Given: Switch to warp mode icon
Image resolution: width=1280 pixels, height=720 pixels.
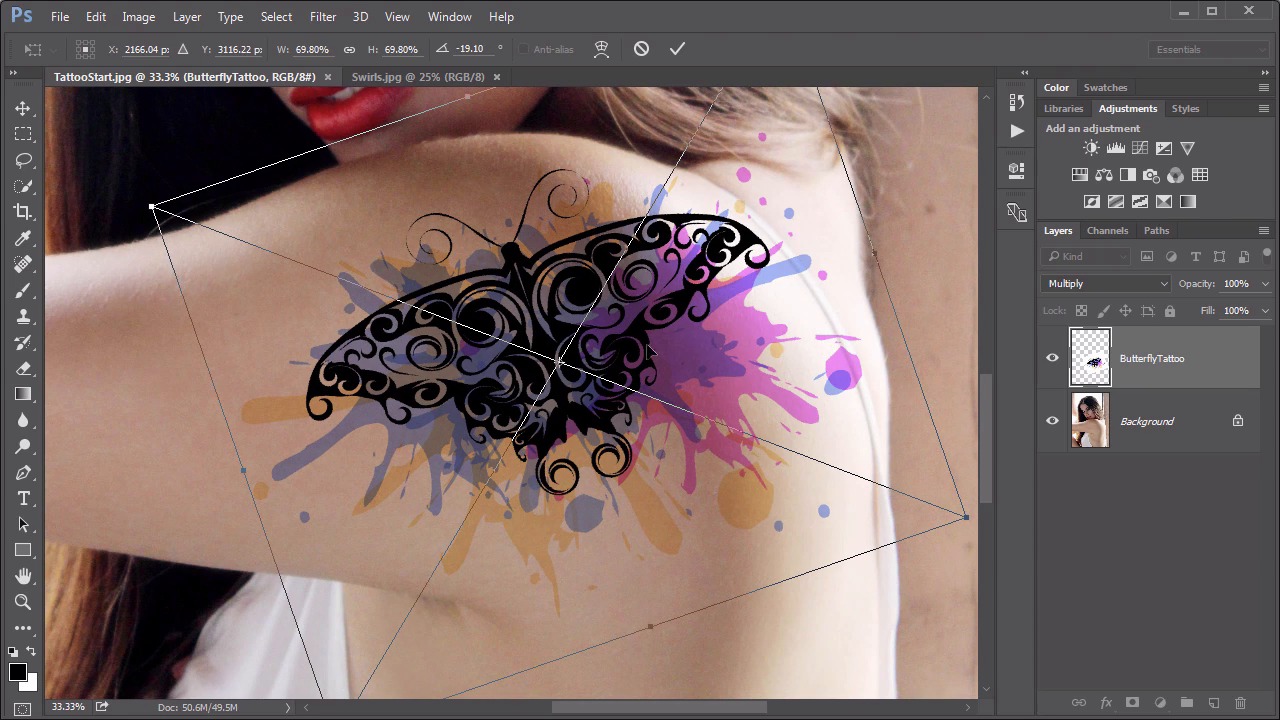Looking at the screenshot, I should (x=601, y=49).
